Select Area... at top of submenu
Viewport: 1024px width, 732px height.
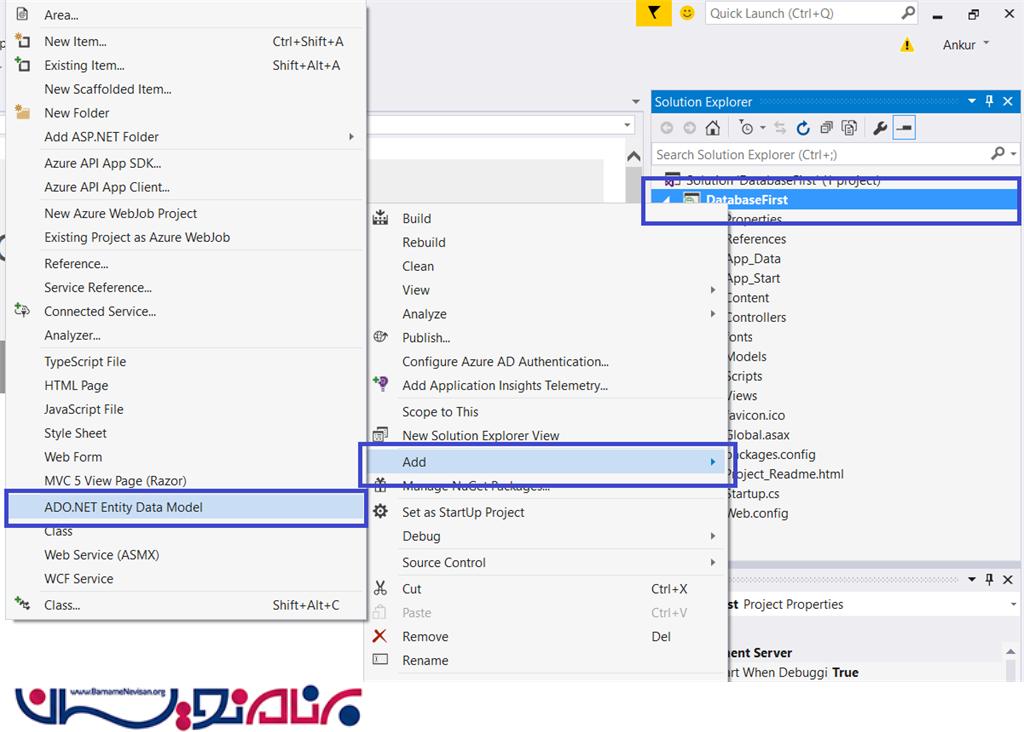[185, 15]
